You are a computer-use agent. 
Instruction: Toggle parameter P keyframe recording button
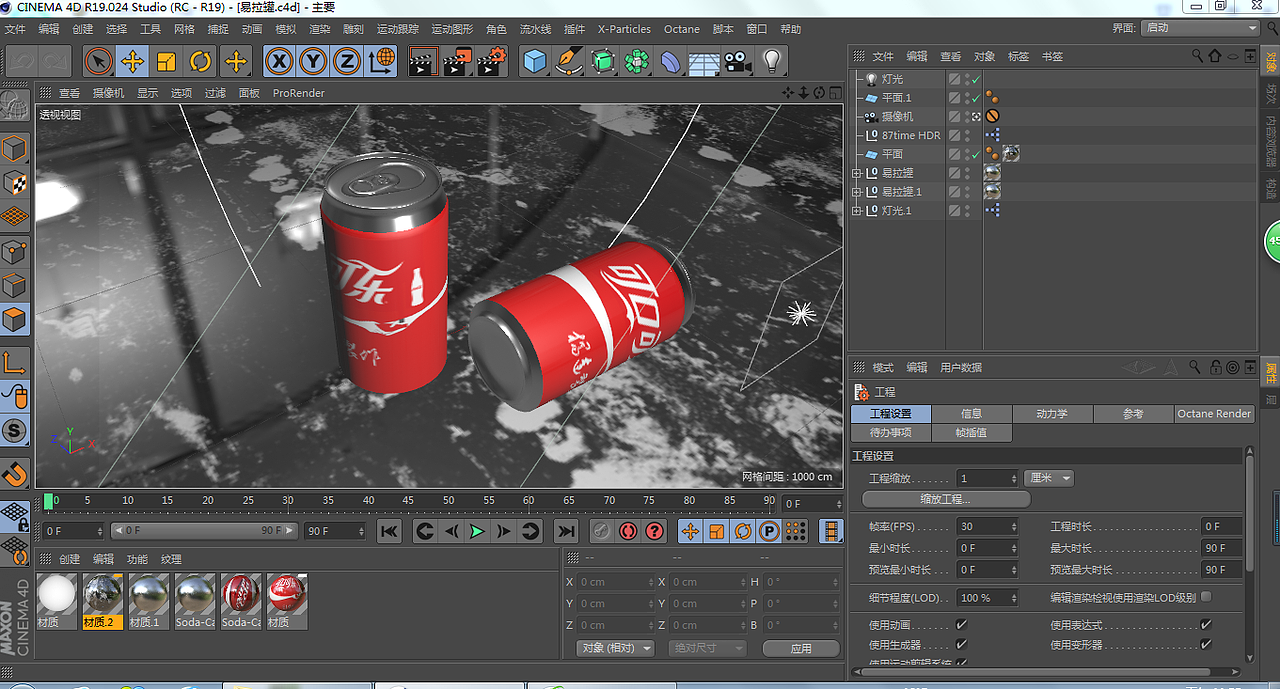pyautogui.click(x=769, y=531)
